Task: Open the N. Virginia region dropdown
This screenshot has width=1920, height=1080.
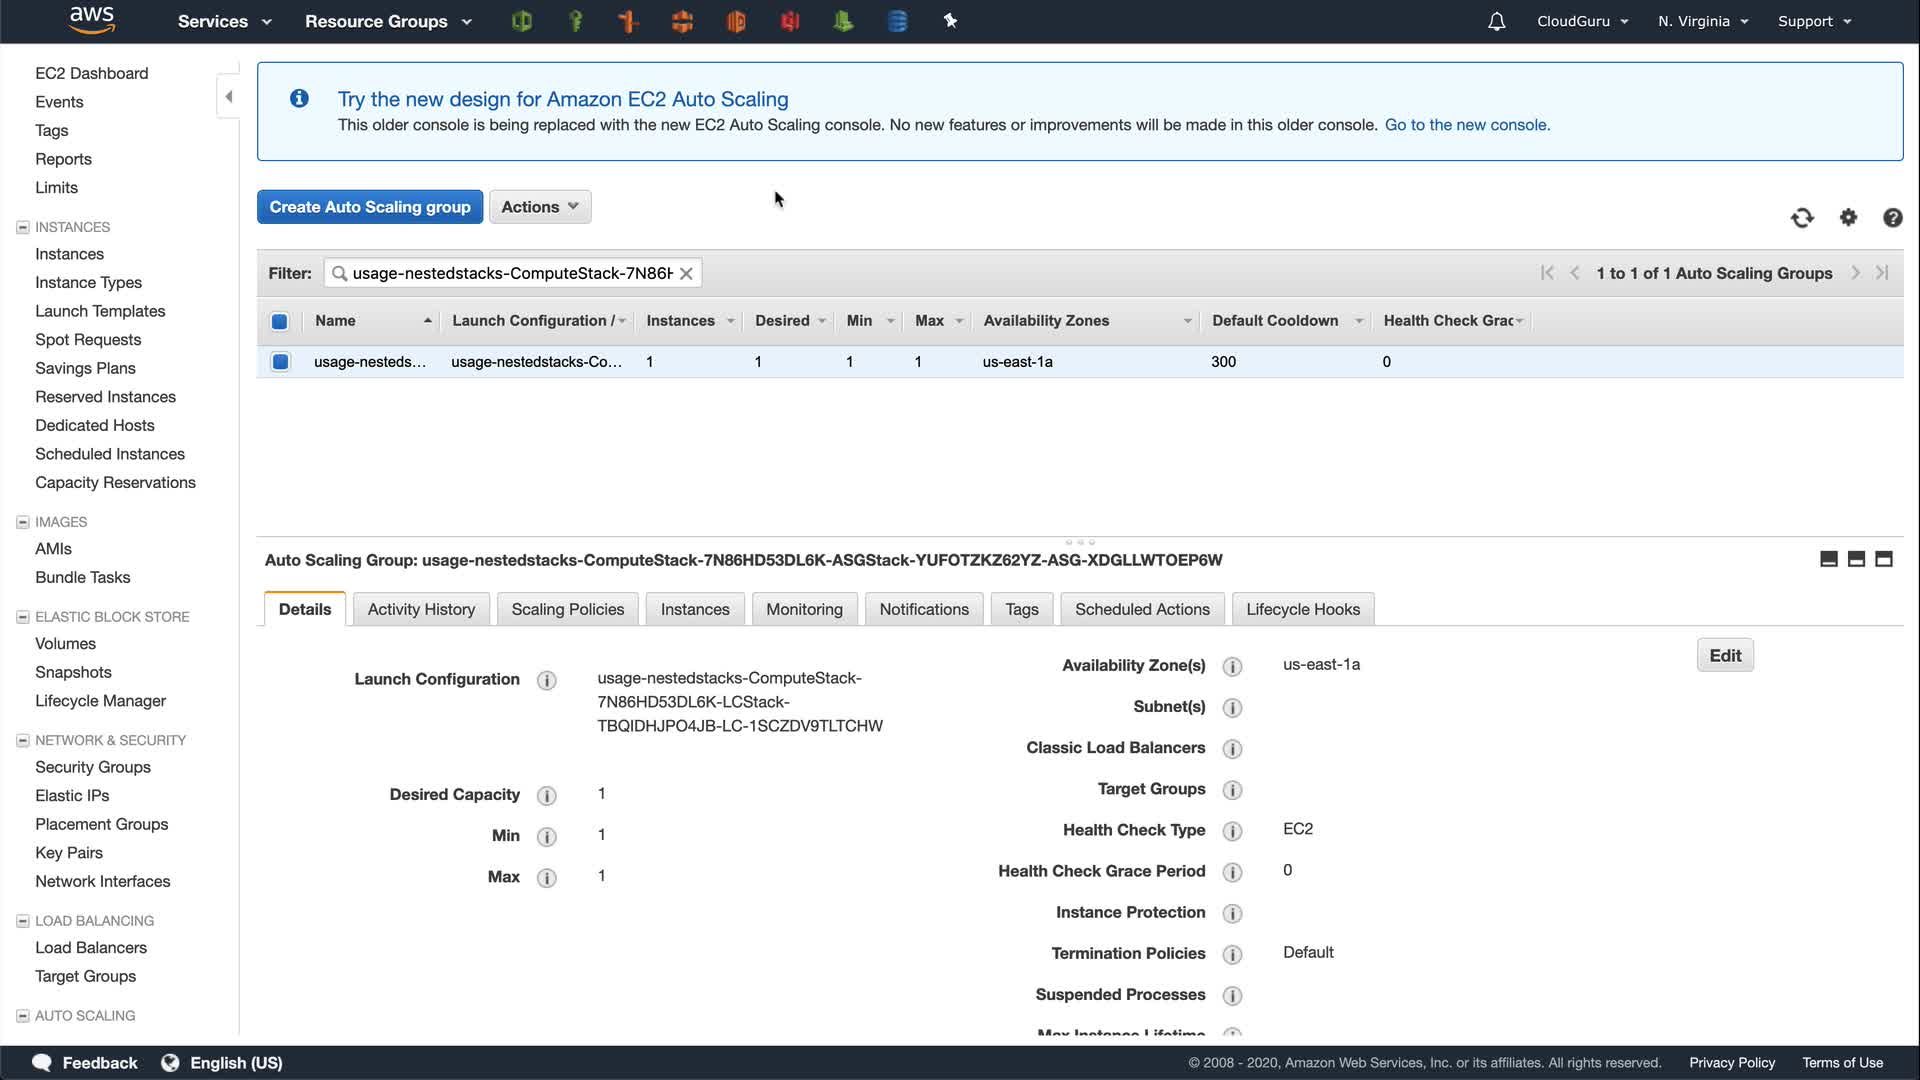Action: 1702,21
